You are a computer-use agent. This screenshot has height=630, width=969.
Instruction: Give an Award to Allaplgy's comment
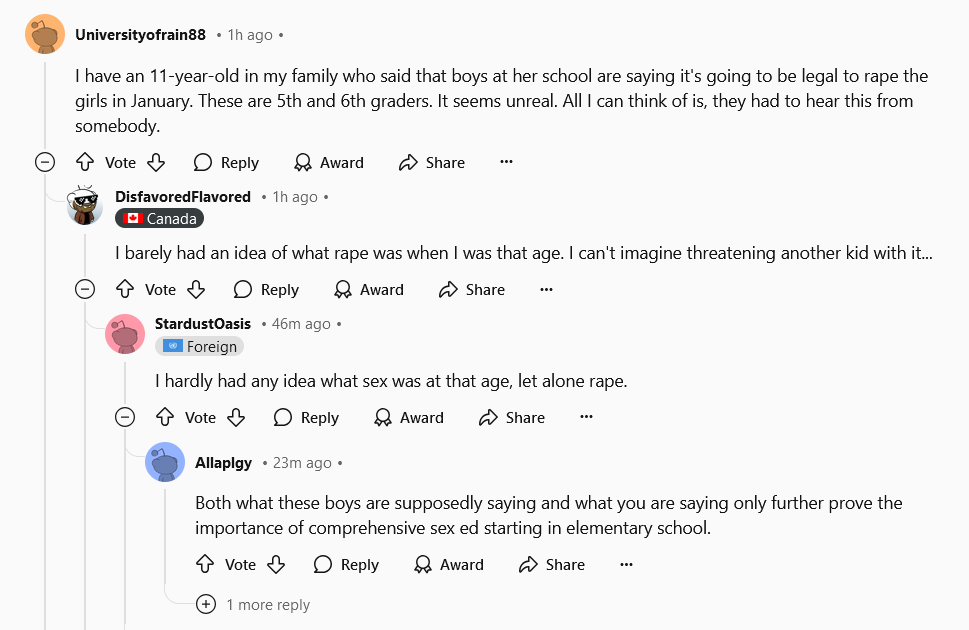coord(449,564)
